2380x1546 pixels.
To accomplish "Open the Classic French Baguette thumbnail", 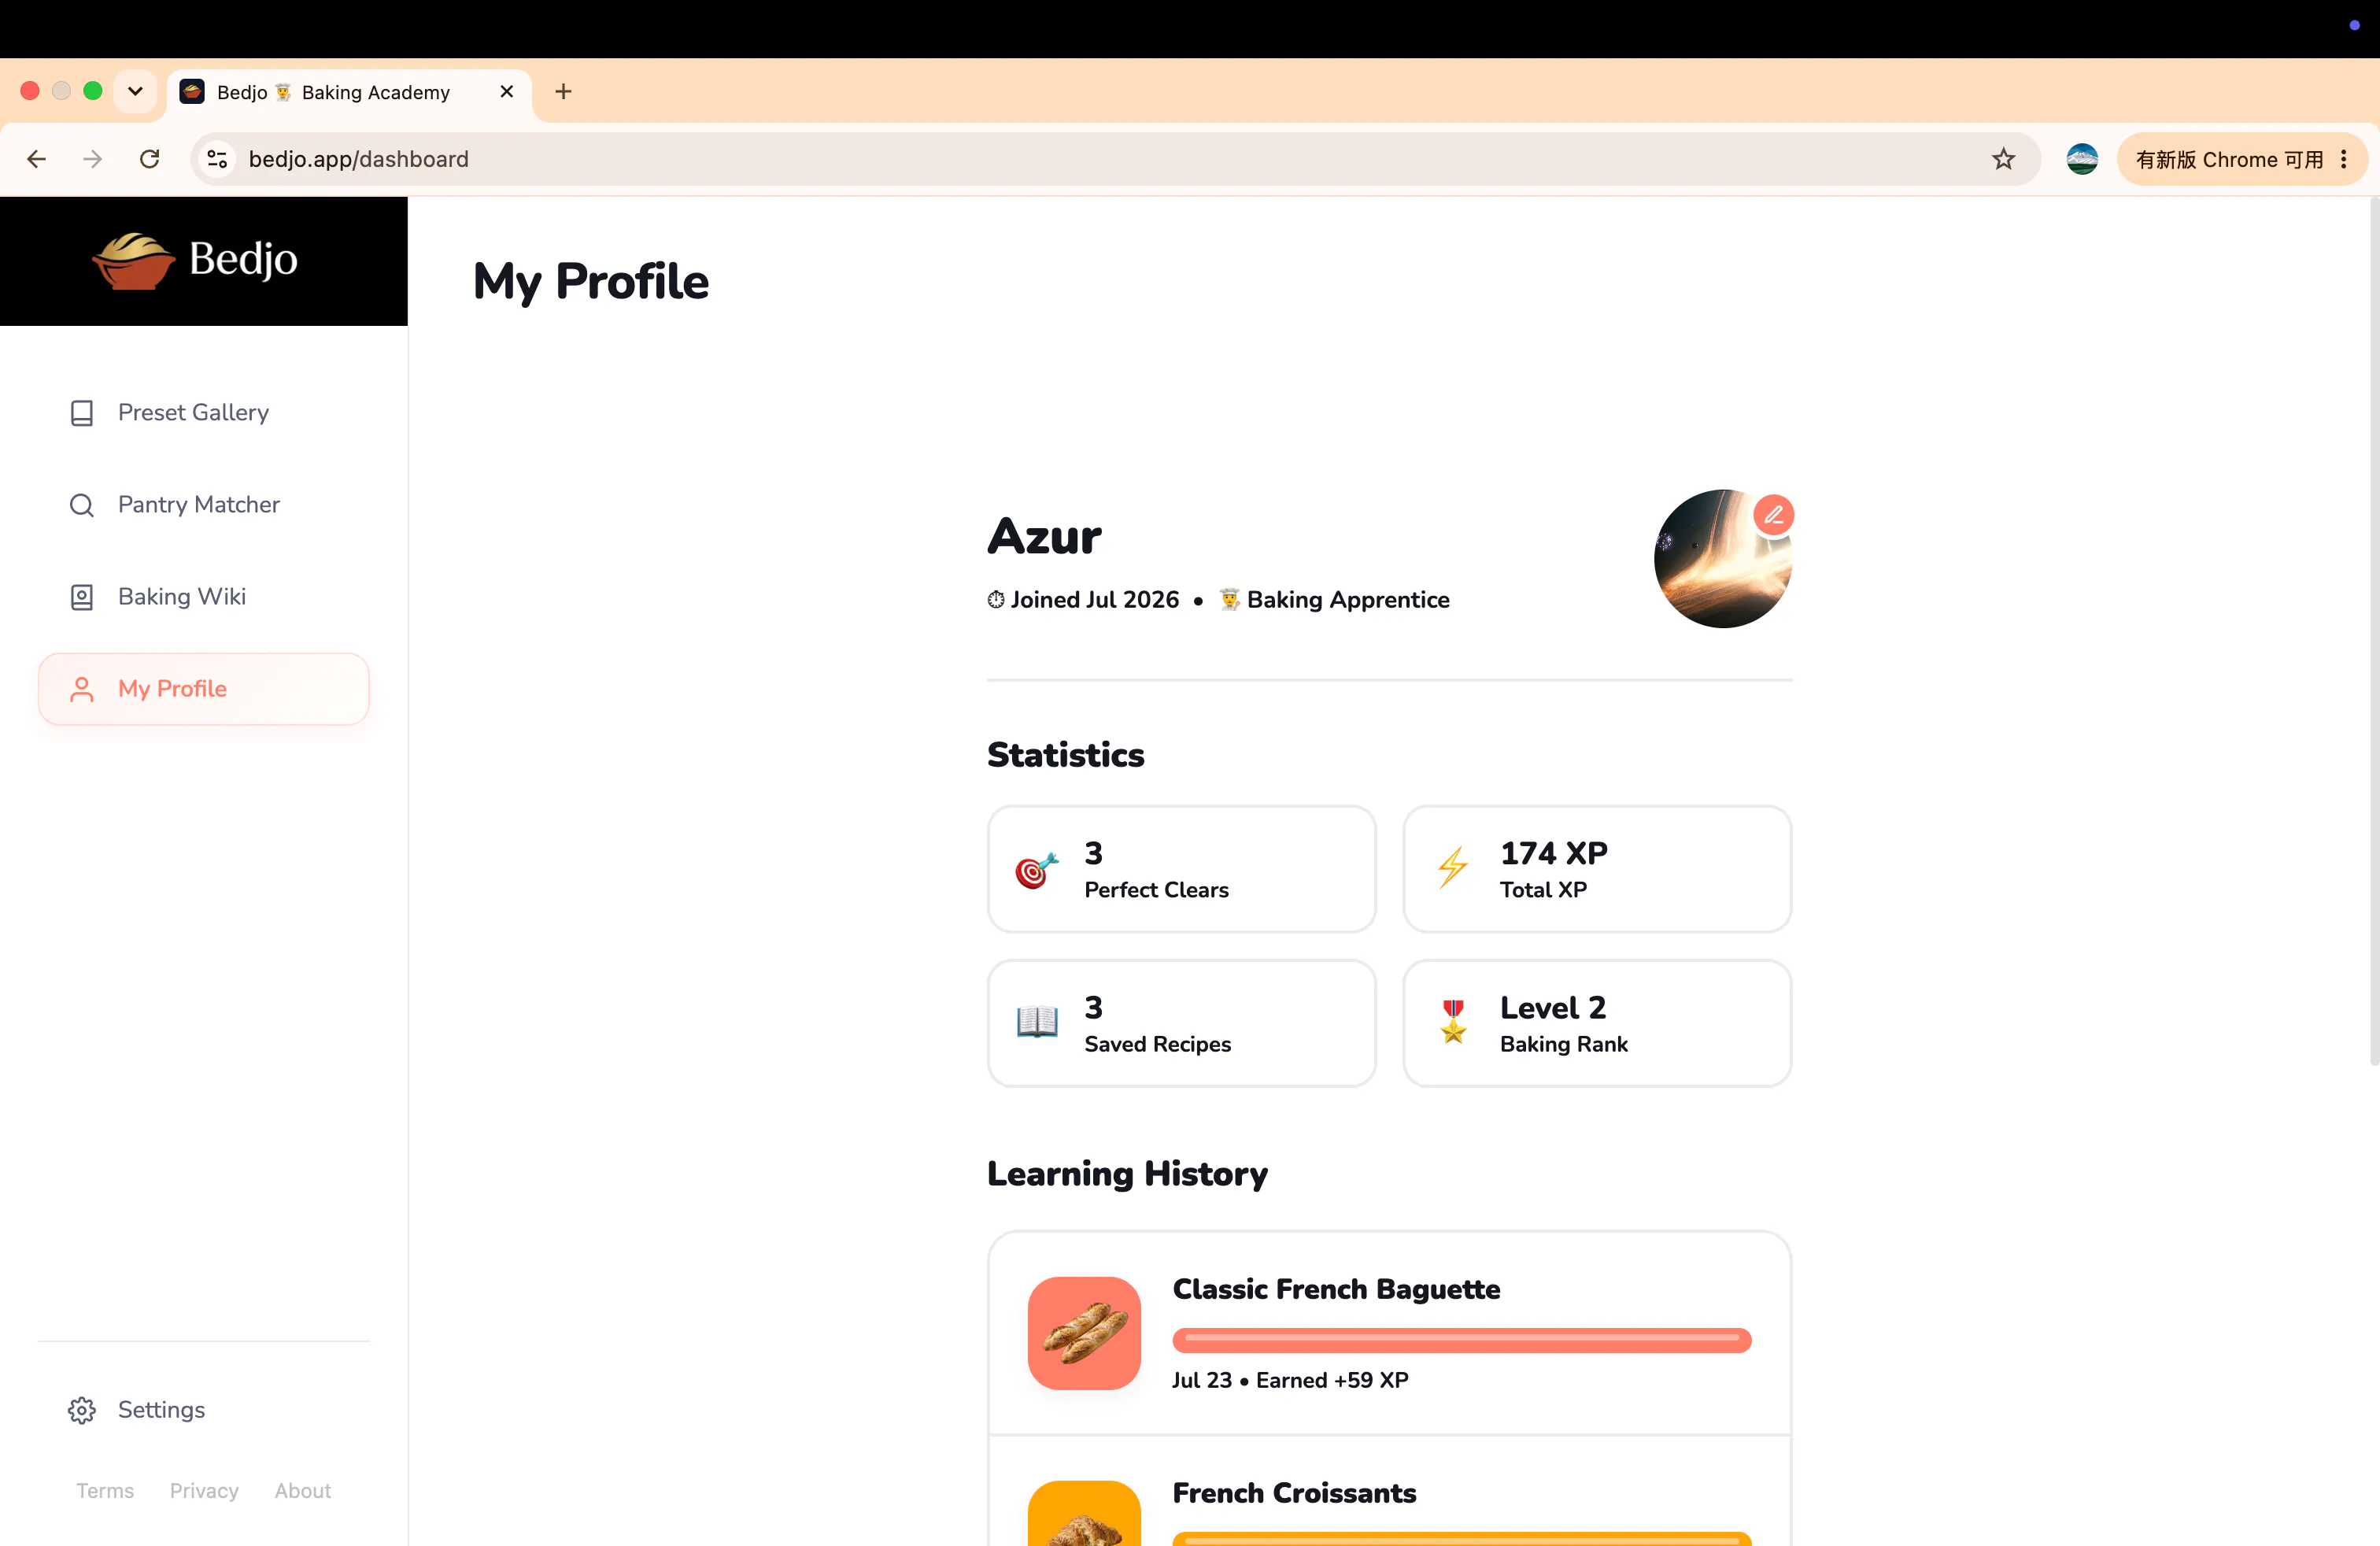I will coord(1084,1333).
